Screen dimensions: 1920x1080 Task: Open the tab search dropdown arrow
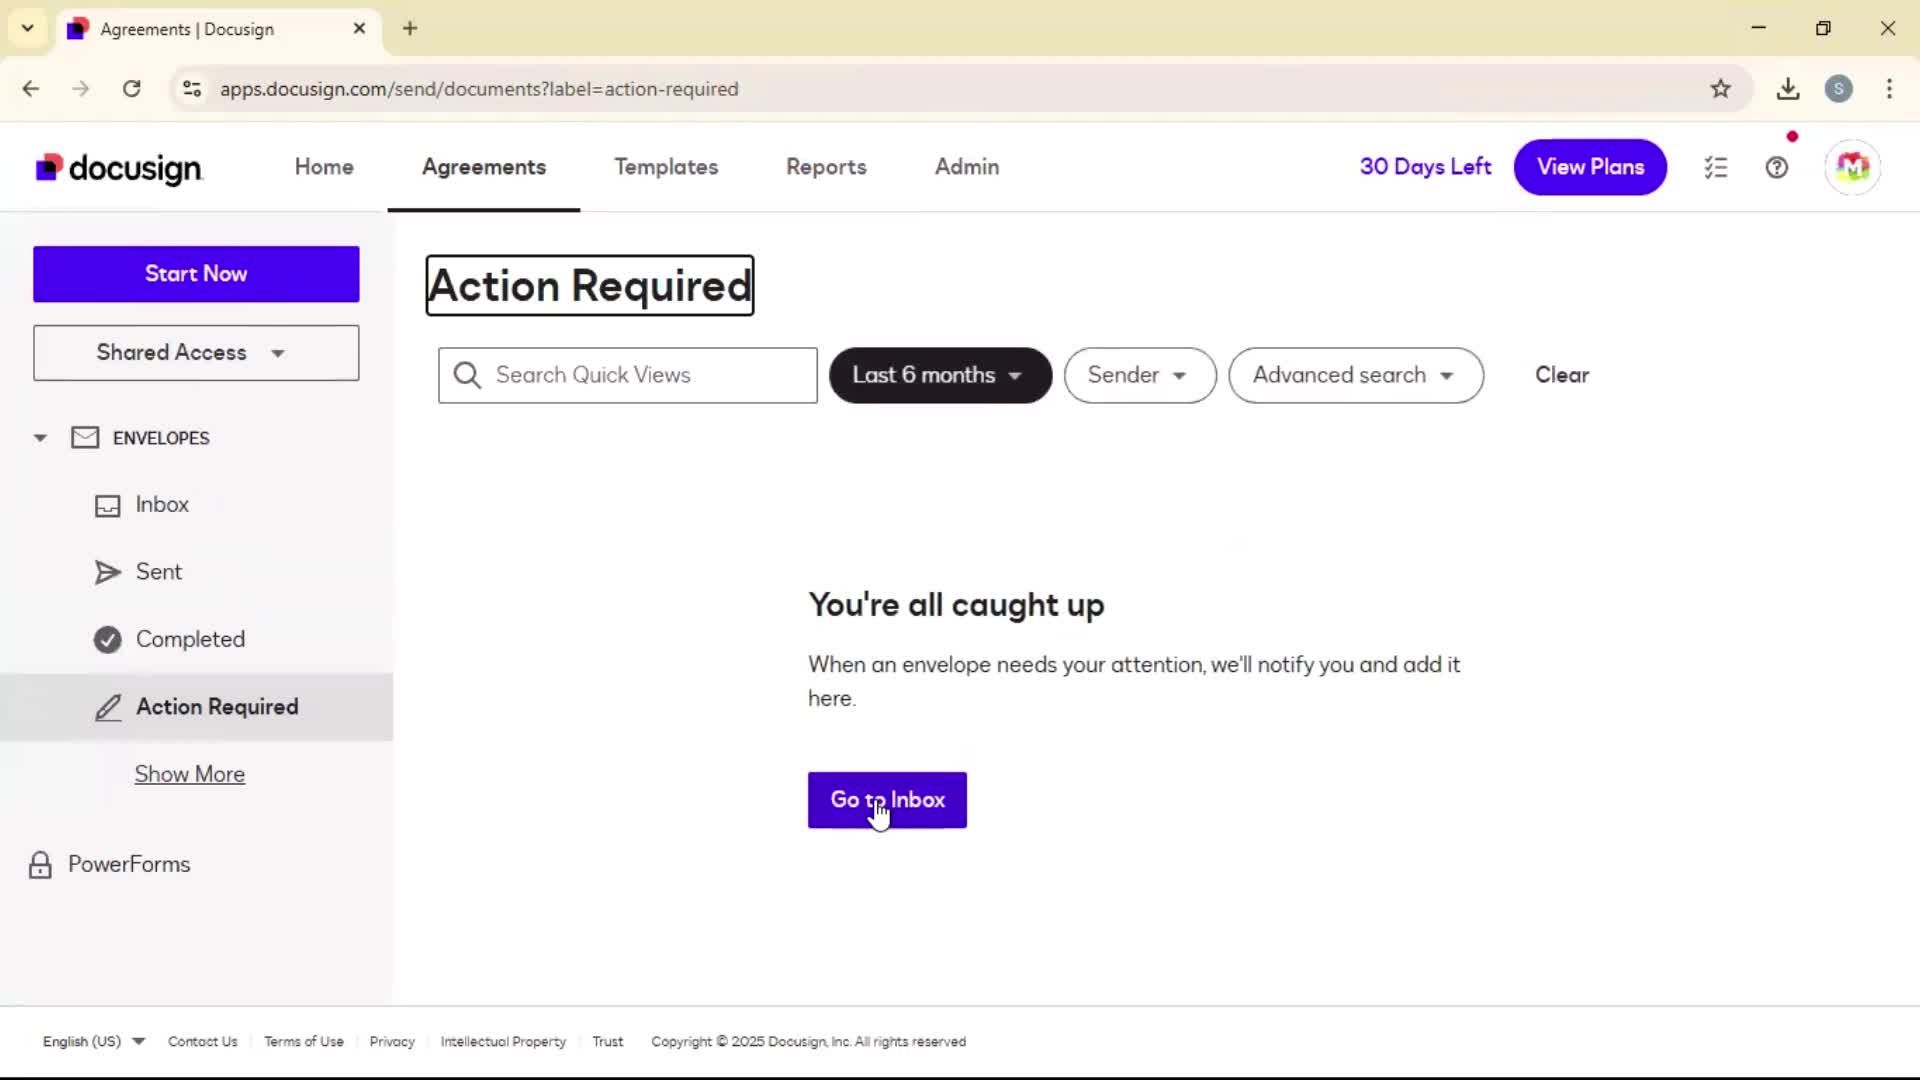[x=28, y=29]
